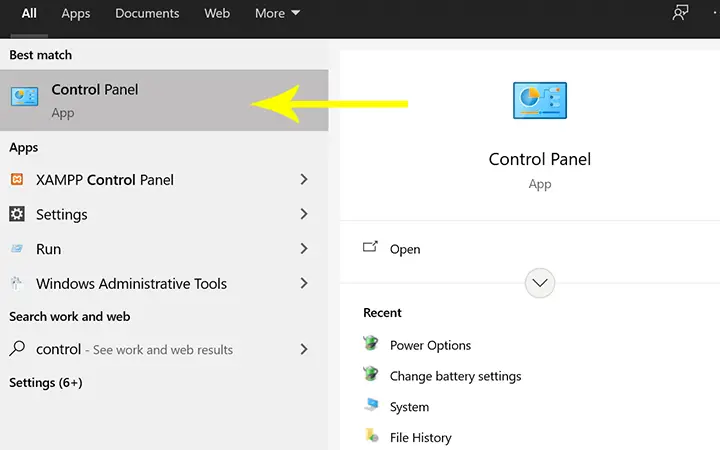Click the magnifying glass search icon
720x450 pixels.
click(17, 349)
